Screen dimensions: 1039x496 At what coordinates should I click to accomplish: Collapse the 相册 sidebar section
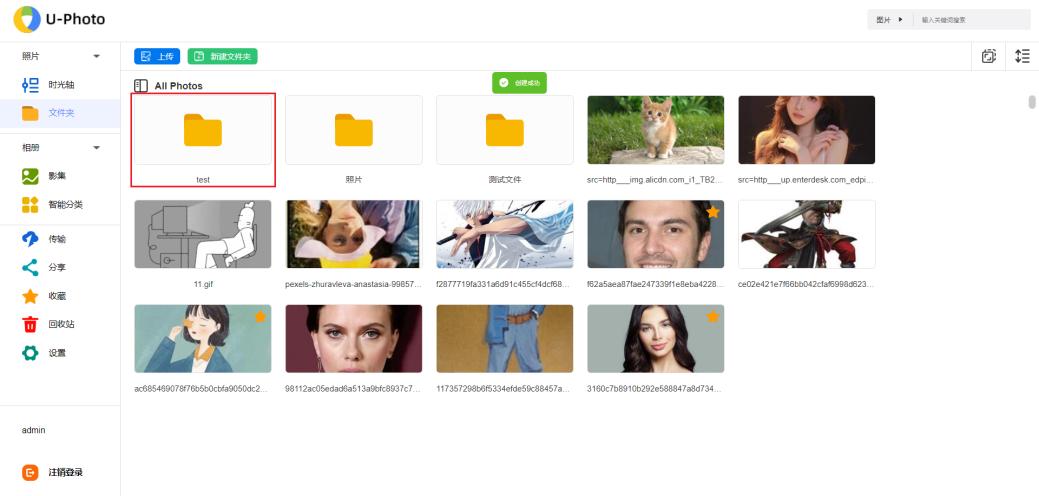click(x=97, y=148)
